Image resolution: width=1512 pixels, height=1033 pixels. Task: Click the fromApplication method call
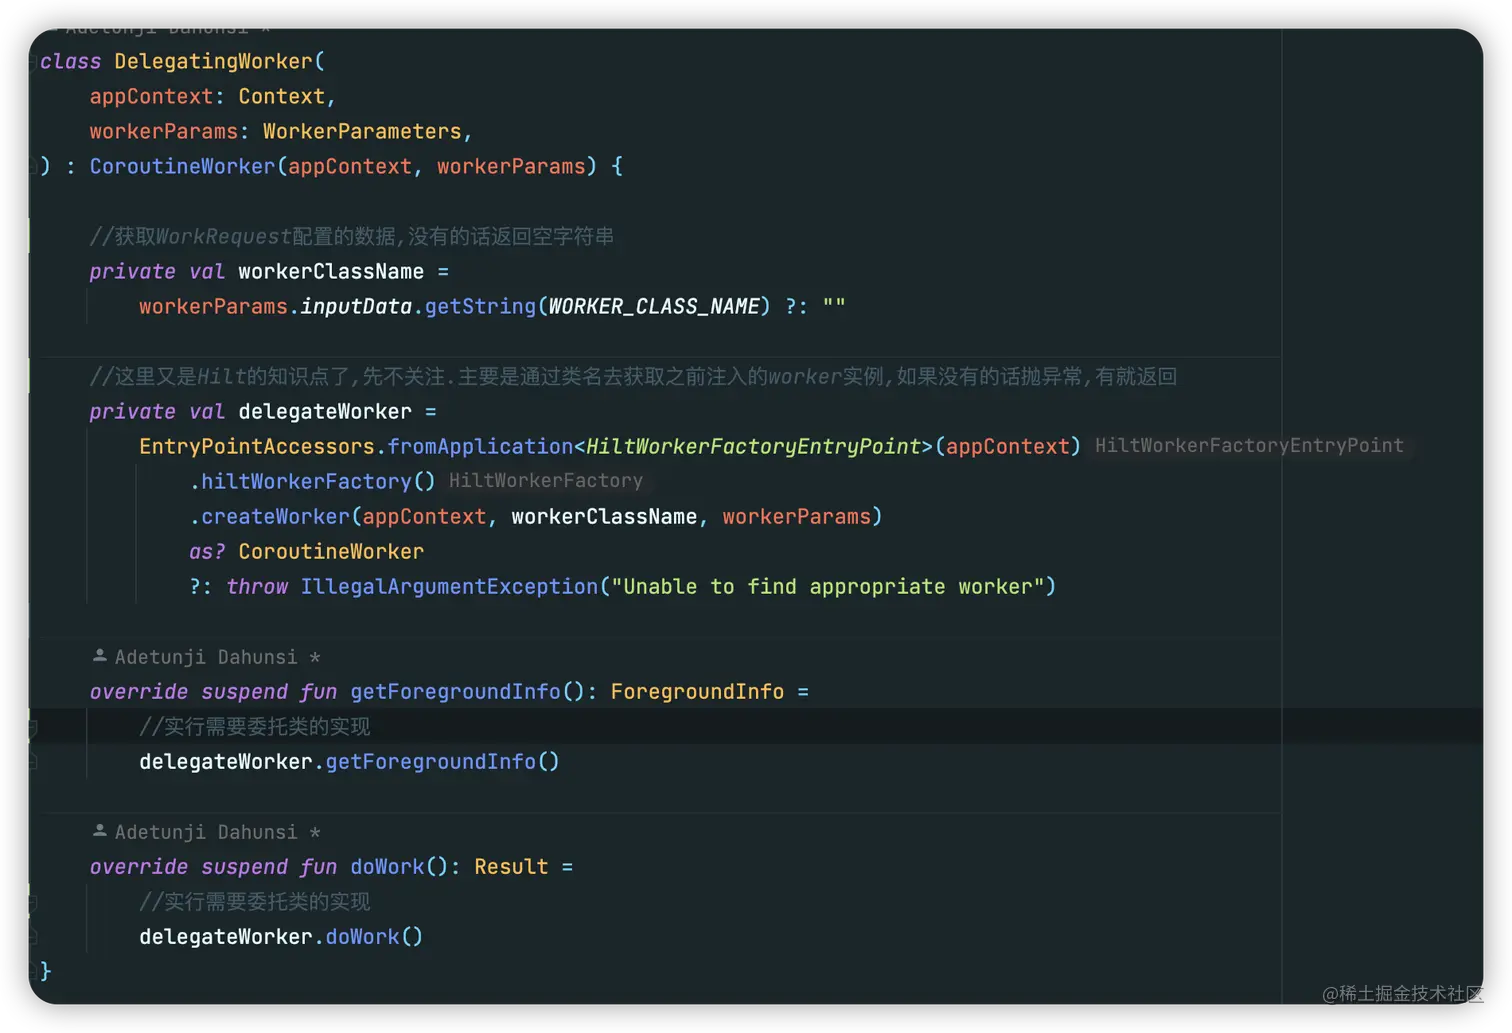pos(480,446)
